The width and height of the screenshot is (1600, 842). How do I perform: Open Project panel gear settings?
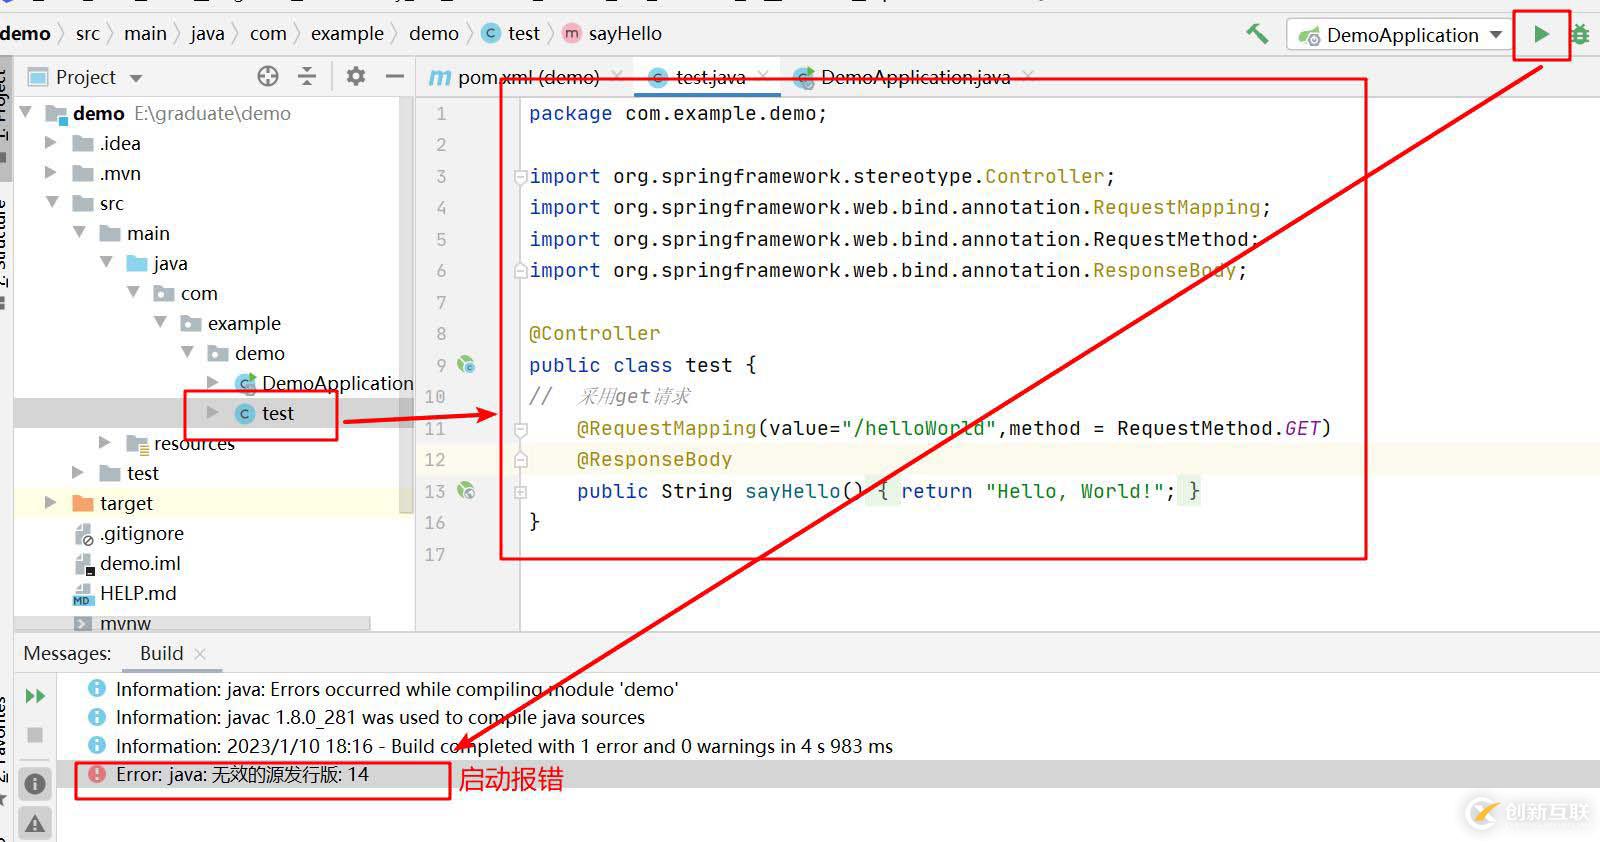coord(355,76)
